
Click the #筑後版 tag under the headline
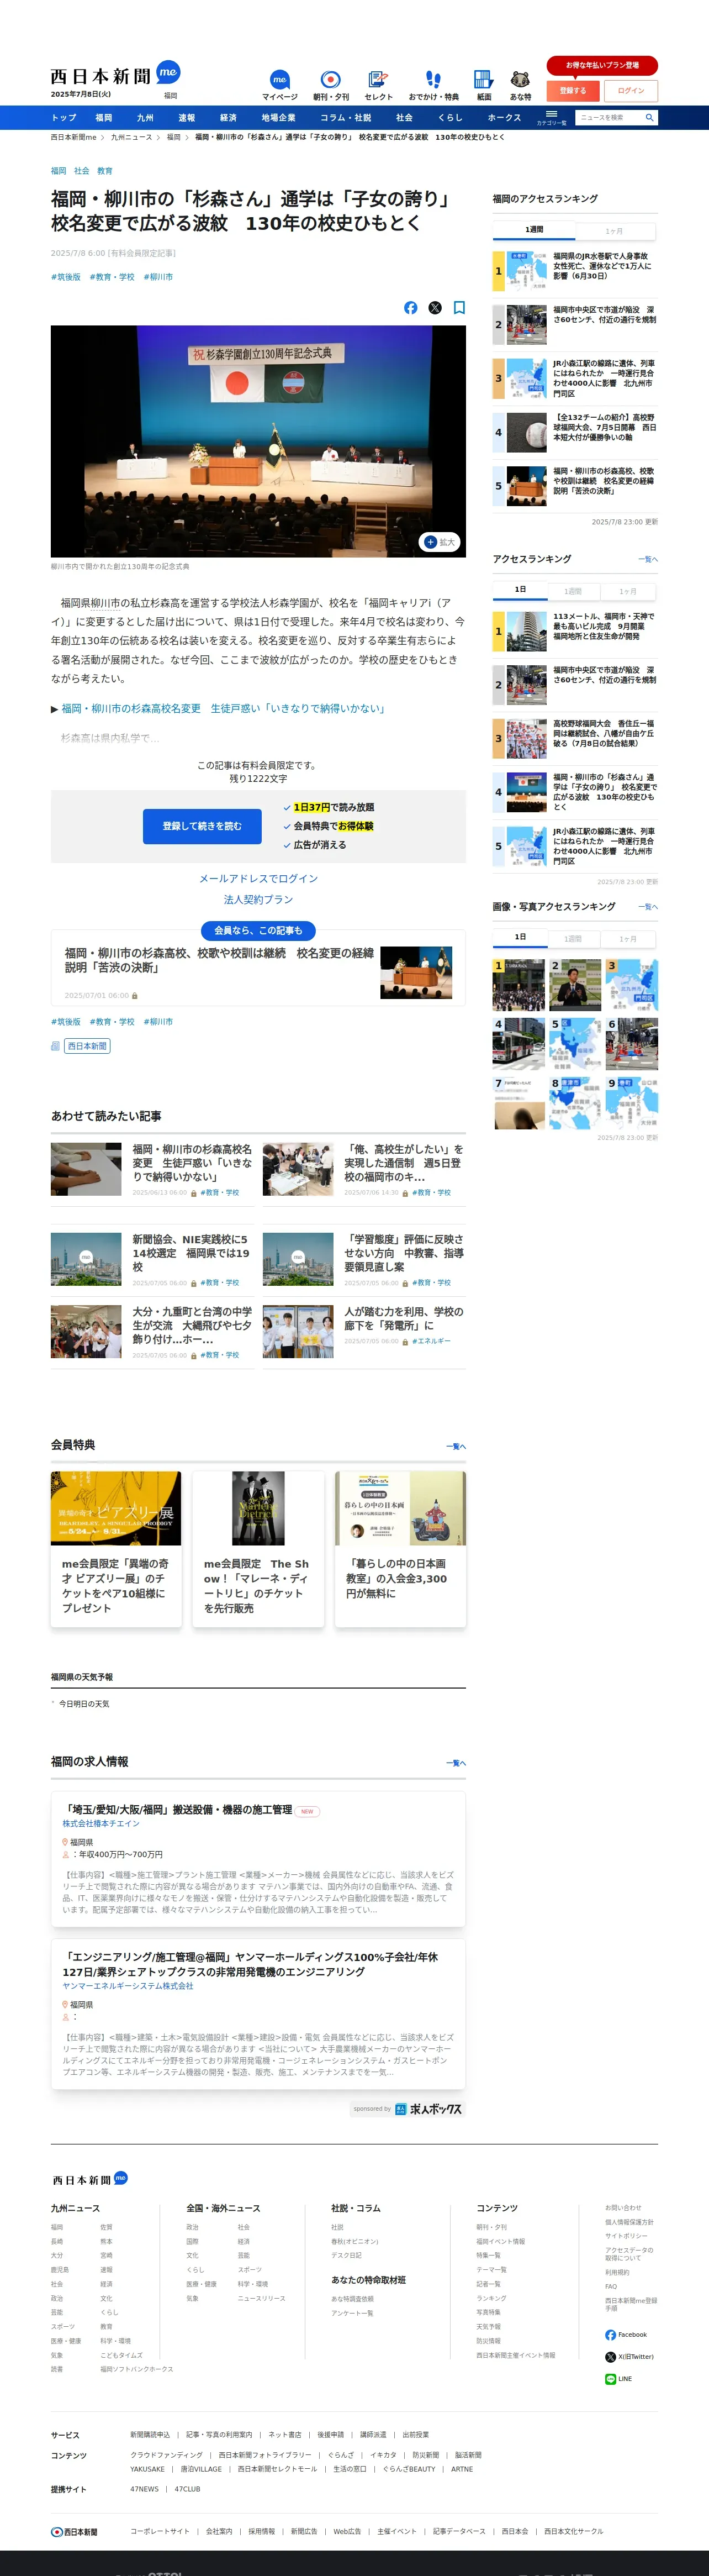pyautogui.click(x=66, y=277)
